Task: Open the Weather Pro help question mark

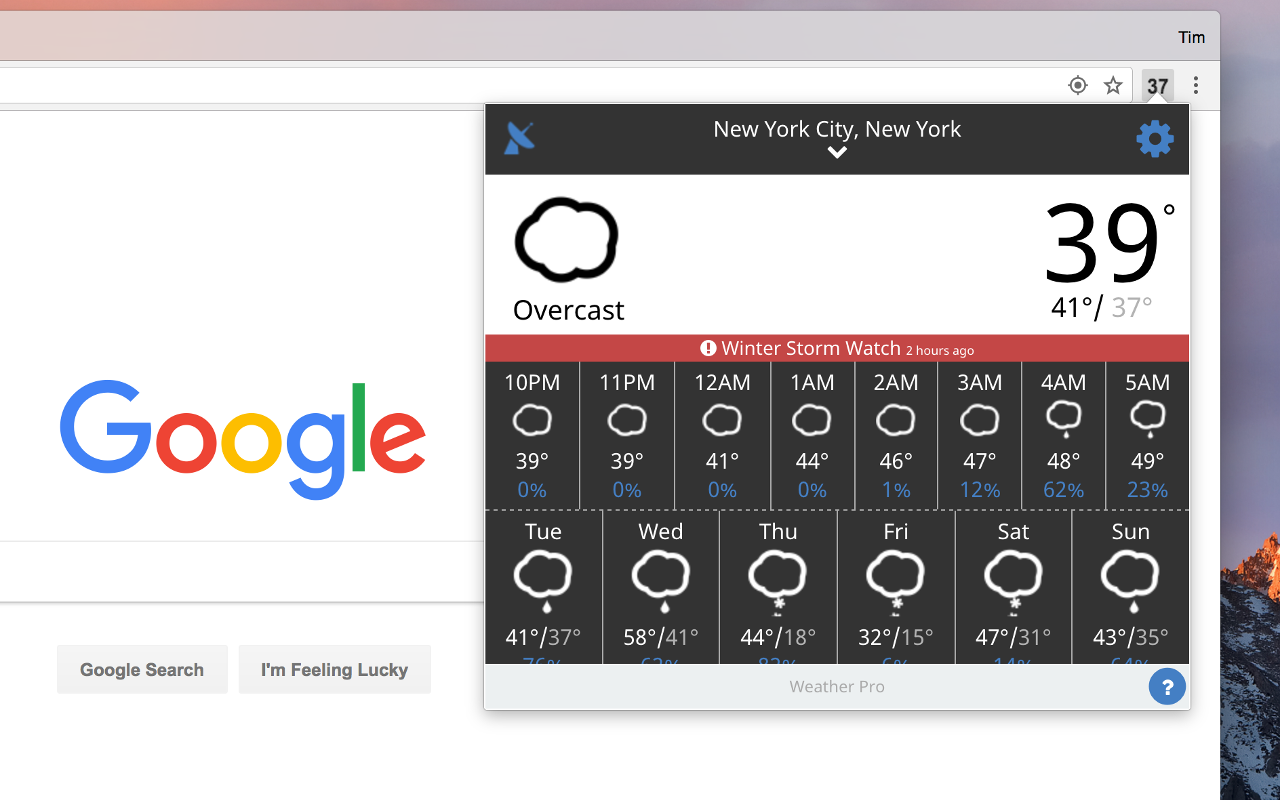Action: coord(1167,687)
